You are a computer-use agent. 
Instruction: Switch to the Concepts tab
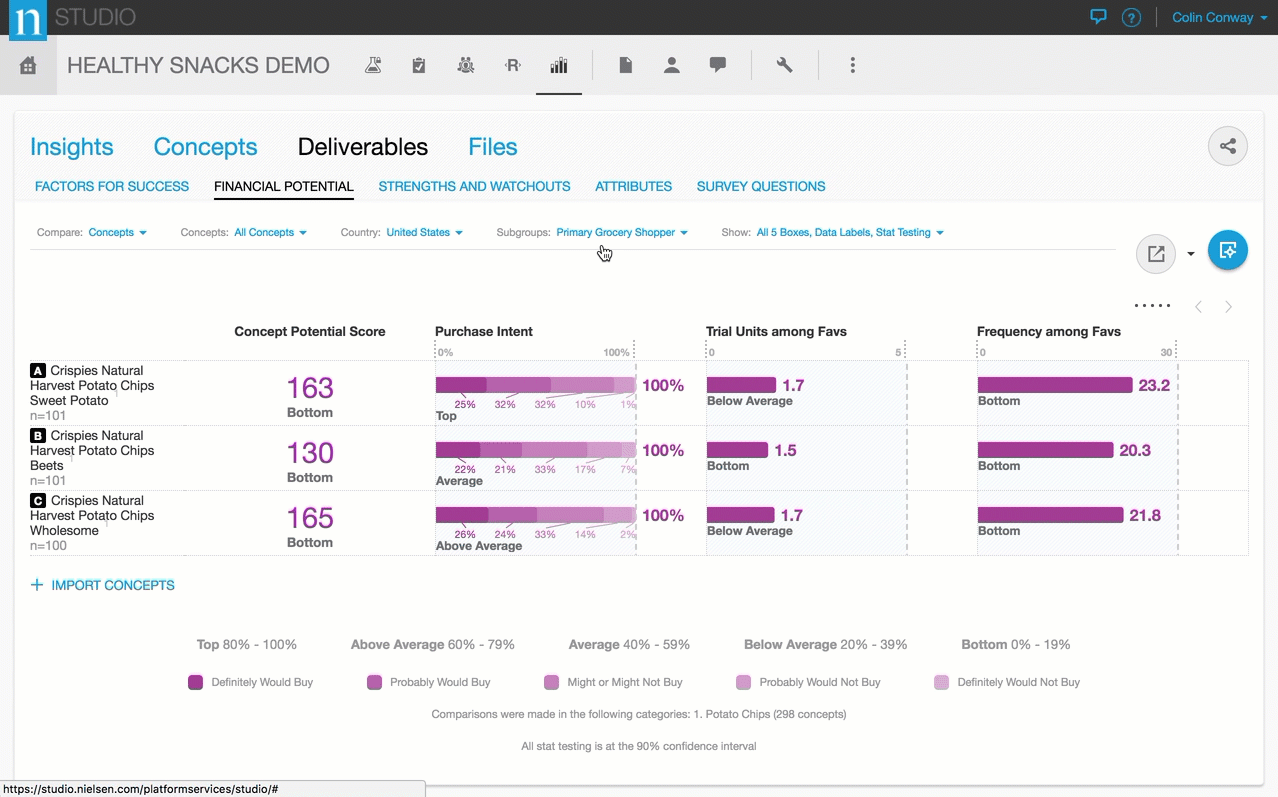[x=205, y=147]
